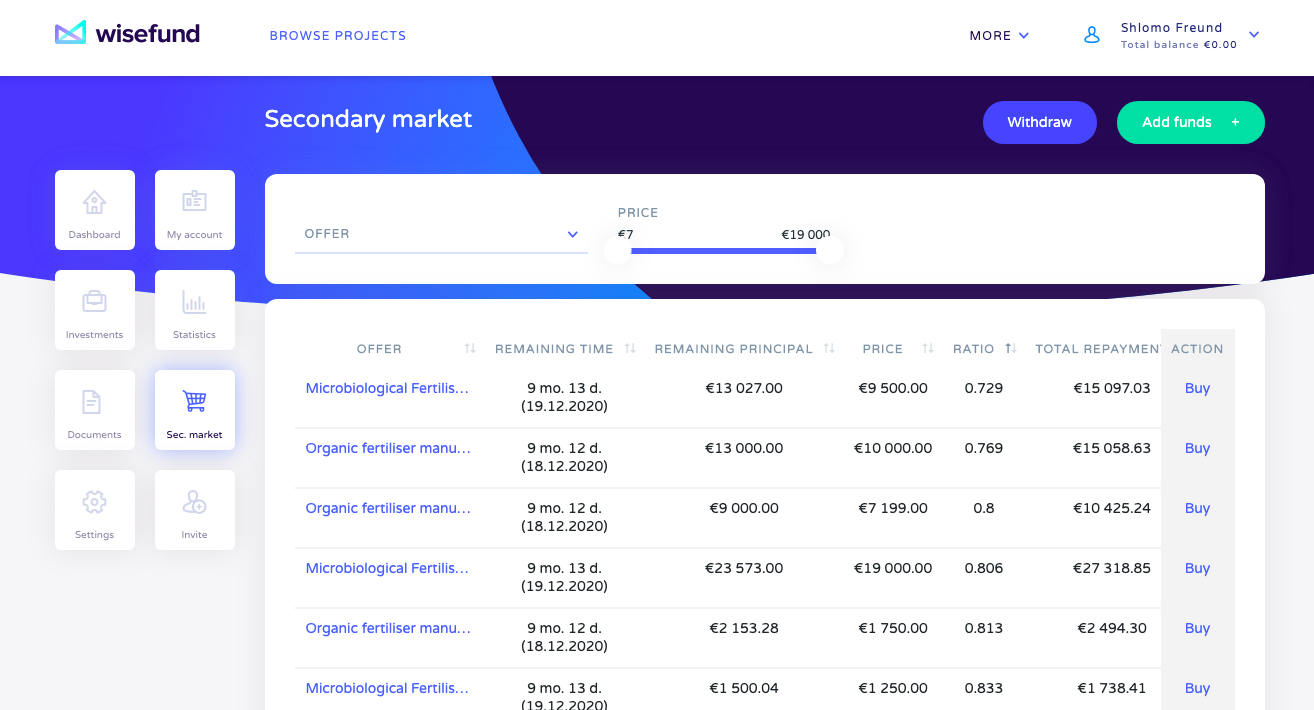Buy the €19 000.00 Microbiological Fertiliser offer
Screen dimensions: 1314x710
pos(1197,568)
